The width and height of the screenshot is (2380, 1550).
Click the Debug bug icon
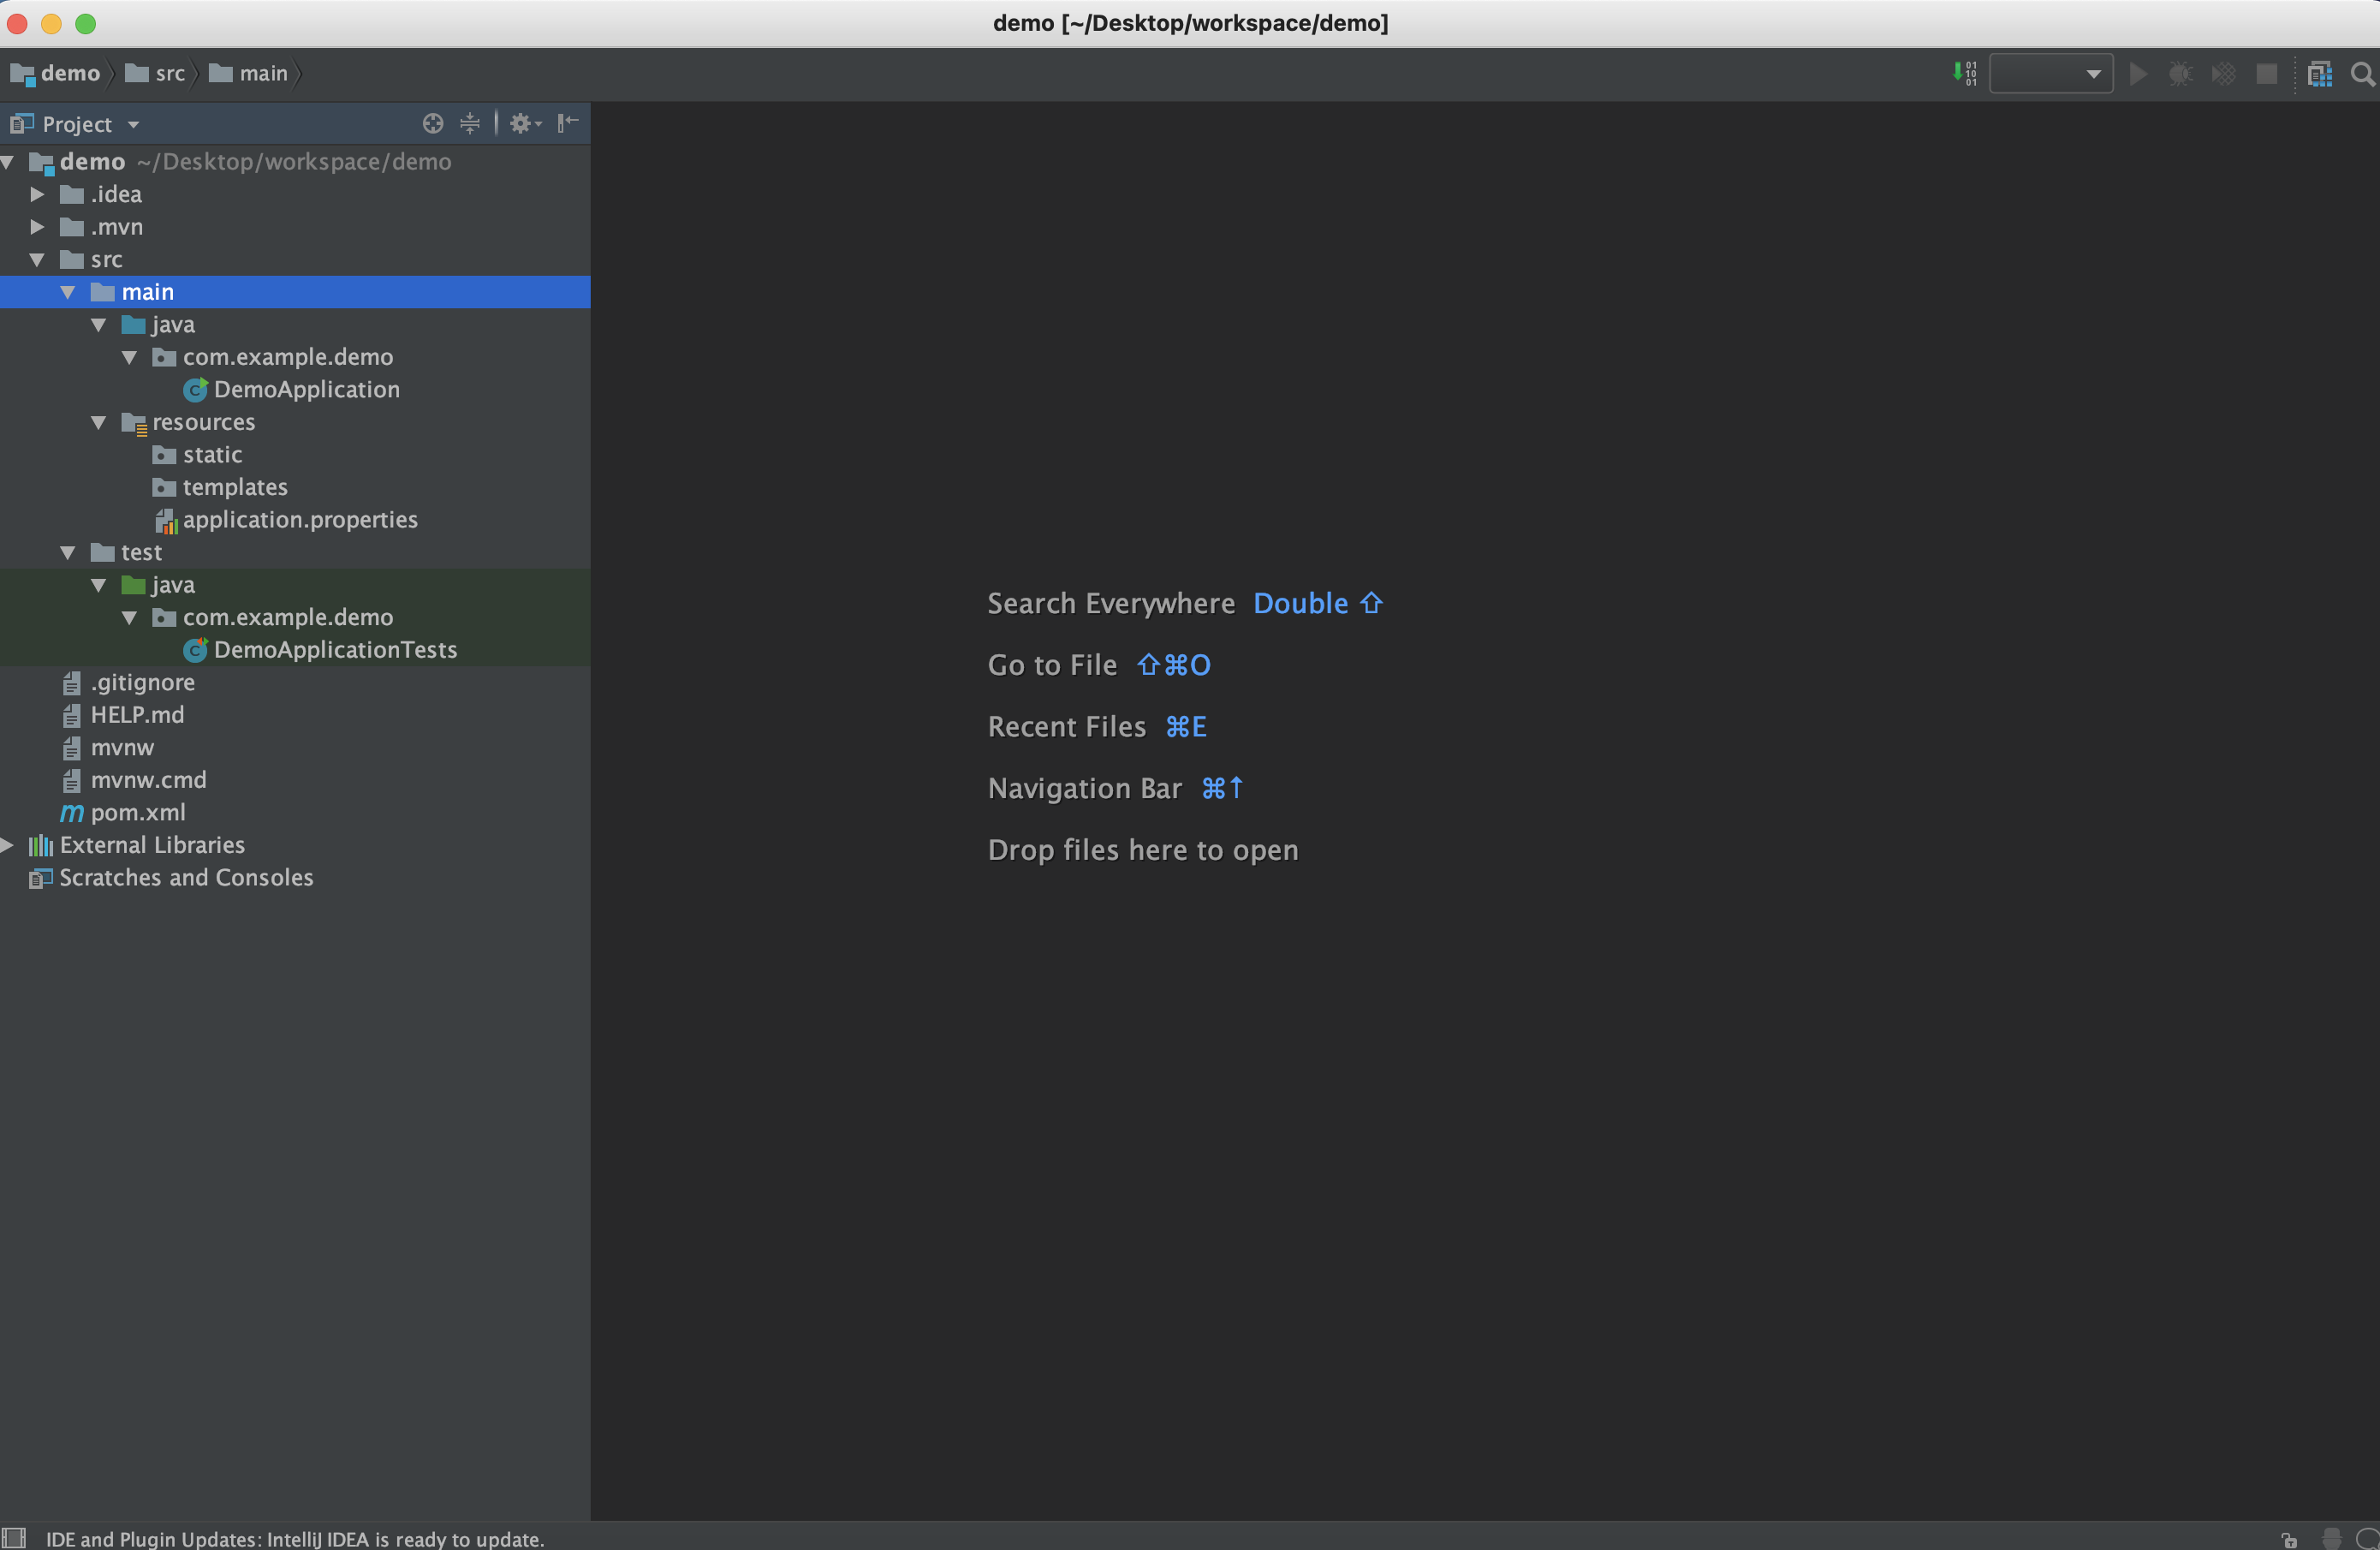coord(2181,74)
